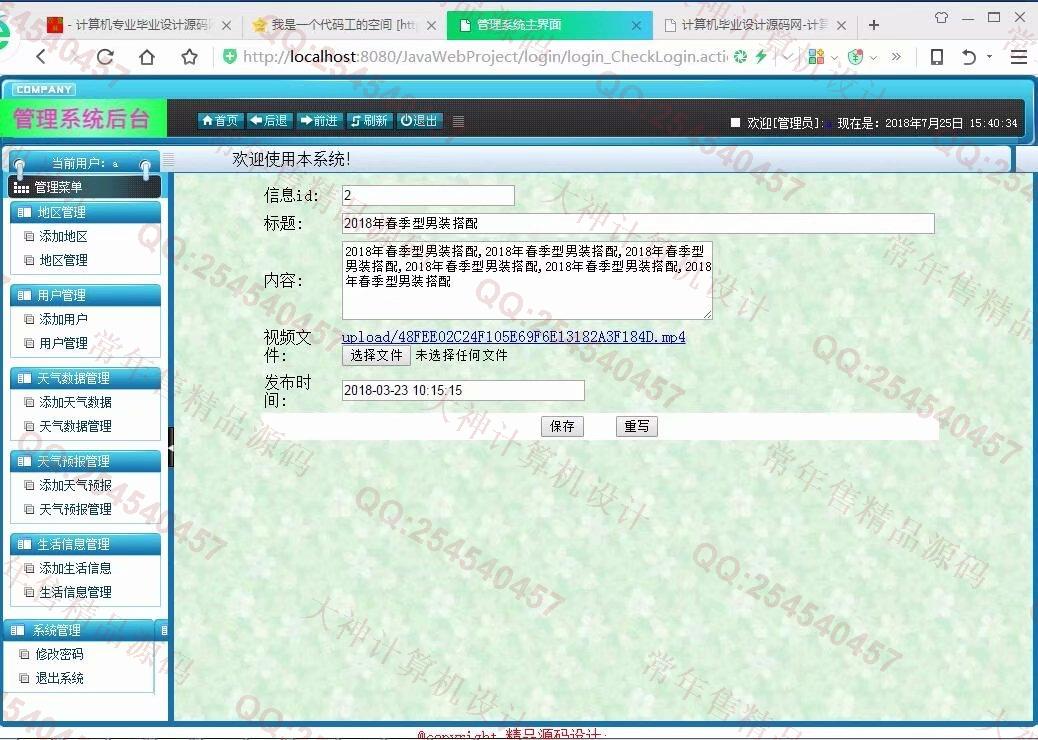
Task: Open 地区管理 sub-item in sidebar
Action: (x=64, y=260)
